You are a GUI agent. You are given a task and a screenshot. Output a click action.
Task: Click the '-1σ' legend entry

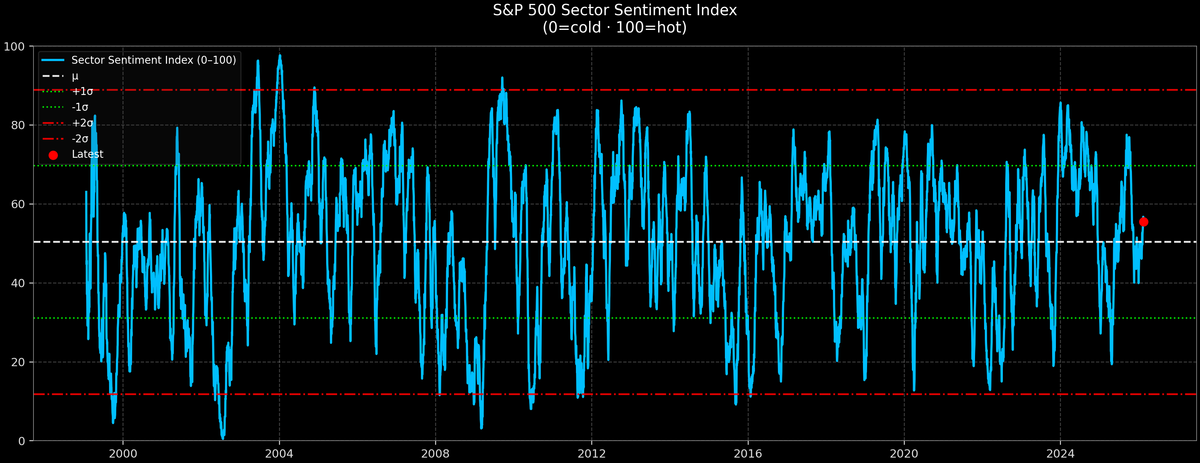pos(65,107)
